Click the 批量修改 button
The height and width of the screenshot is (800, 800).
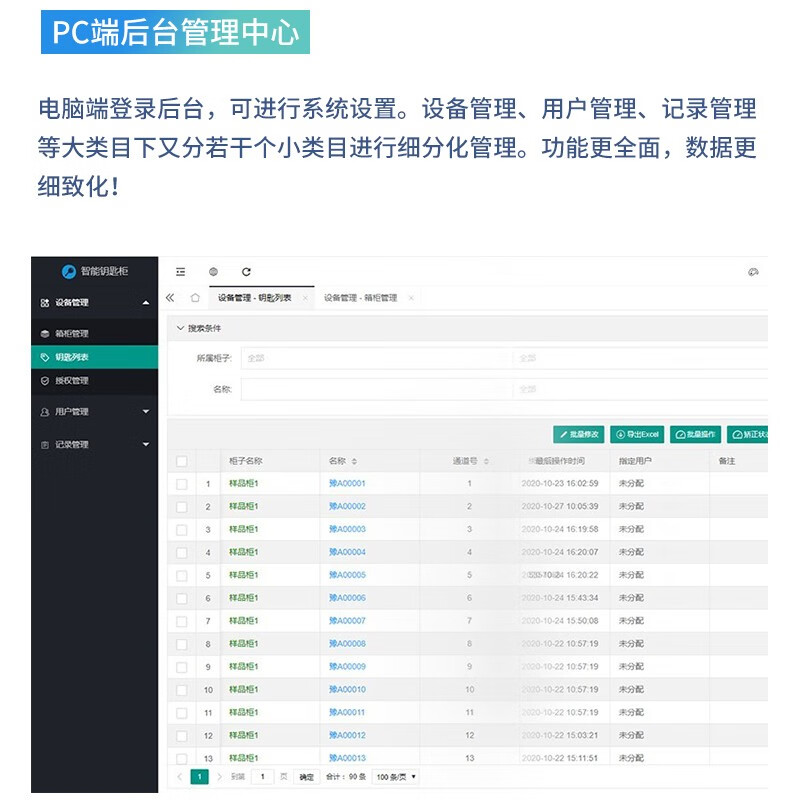tap(578, 434)
